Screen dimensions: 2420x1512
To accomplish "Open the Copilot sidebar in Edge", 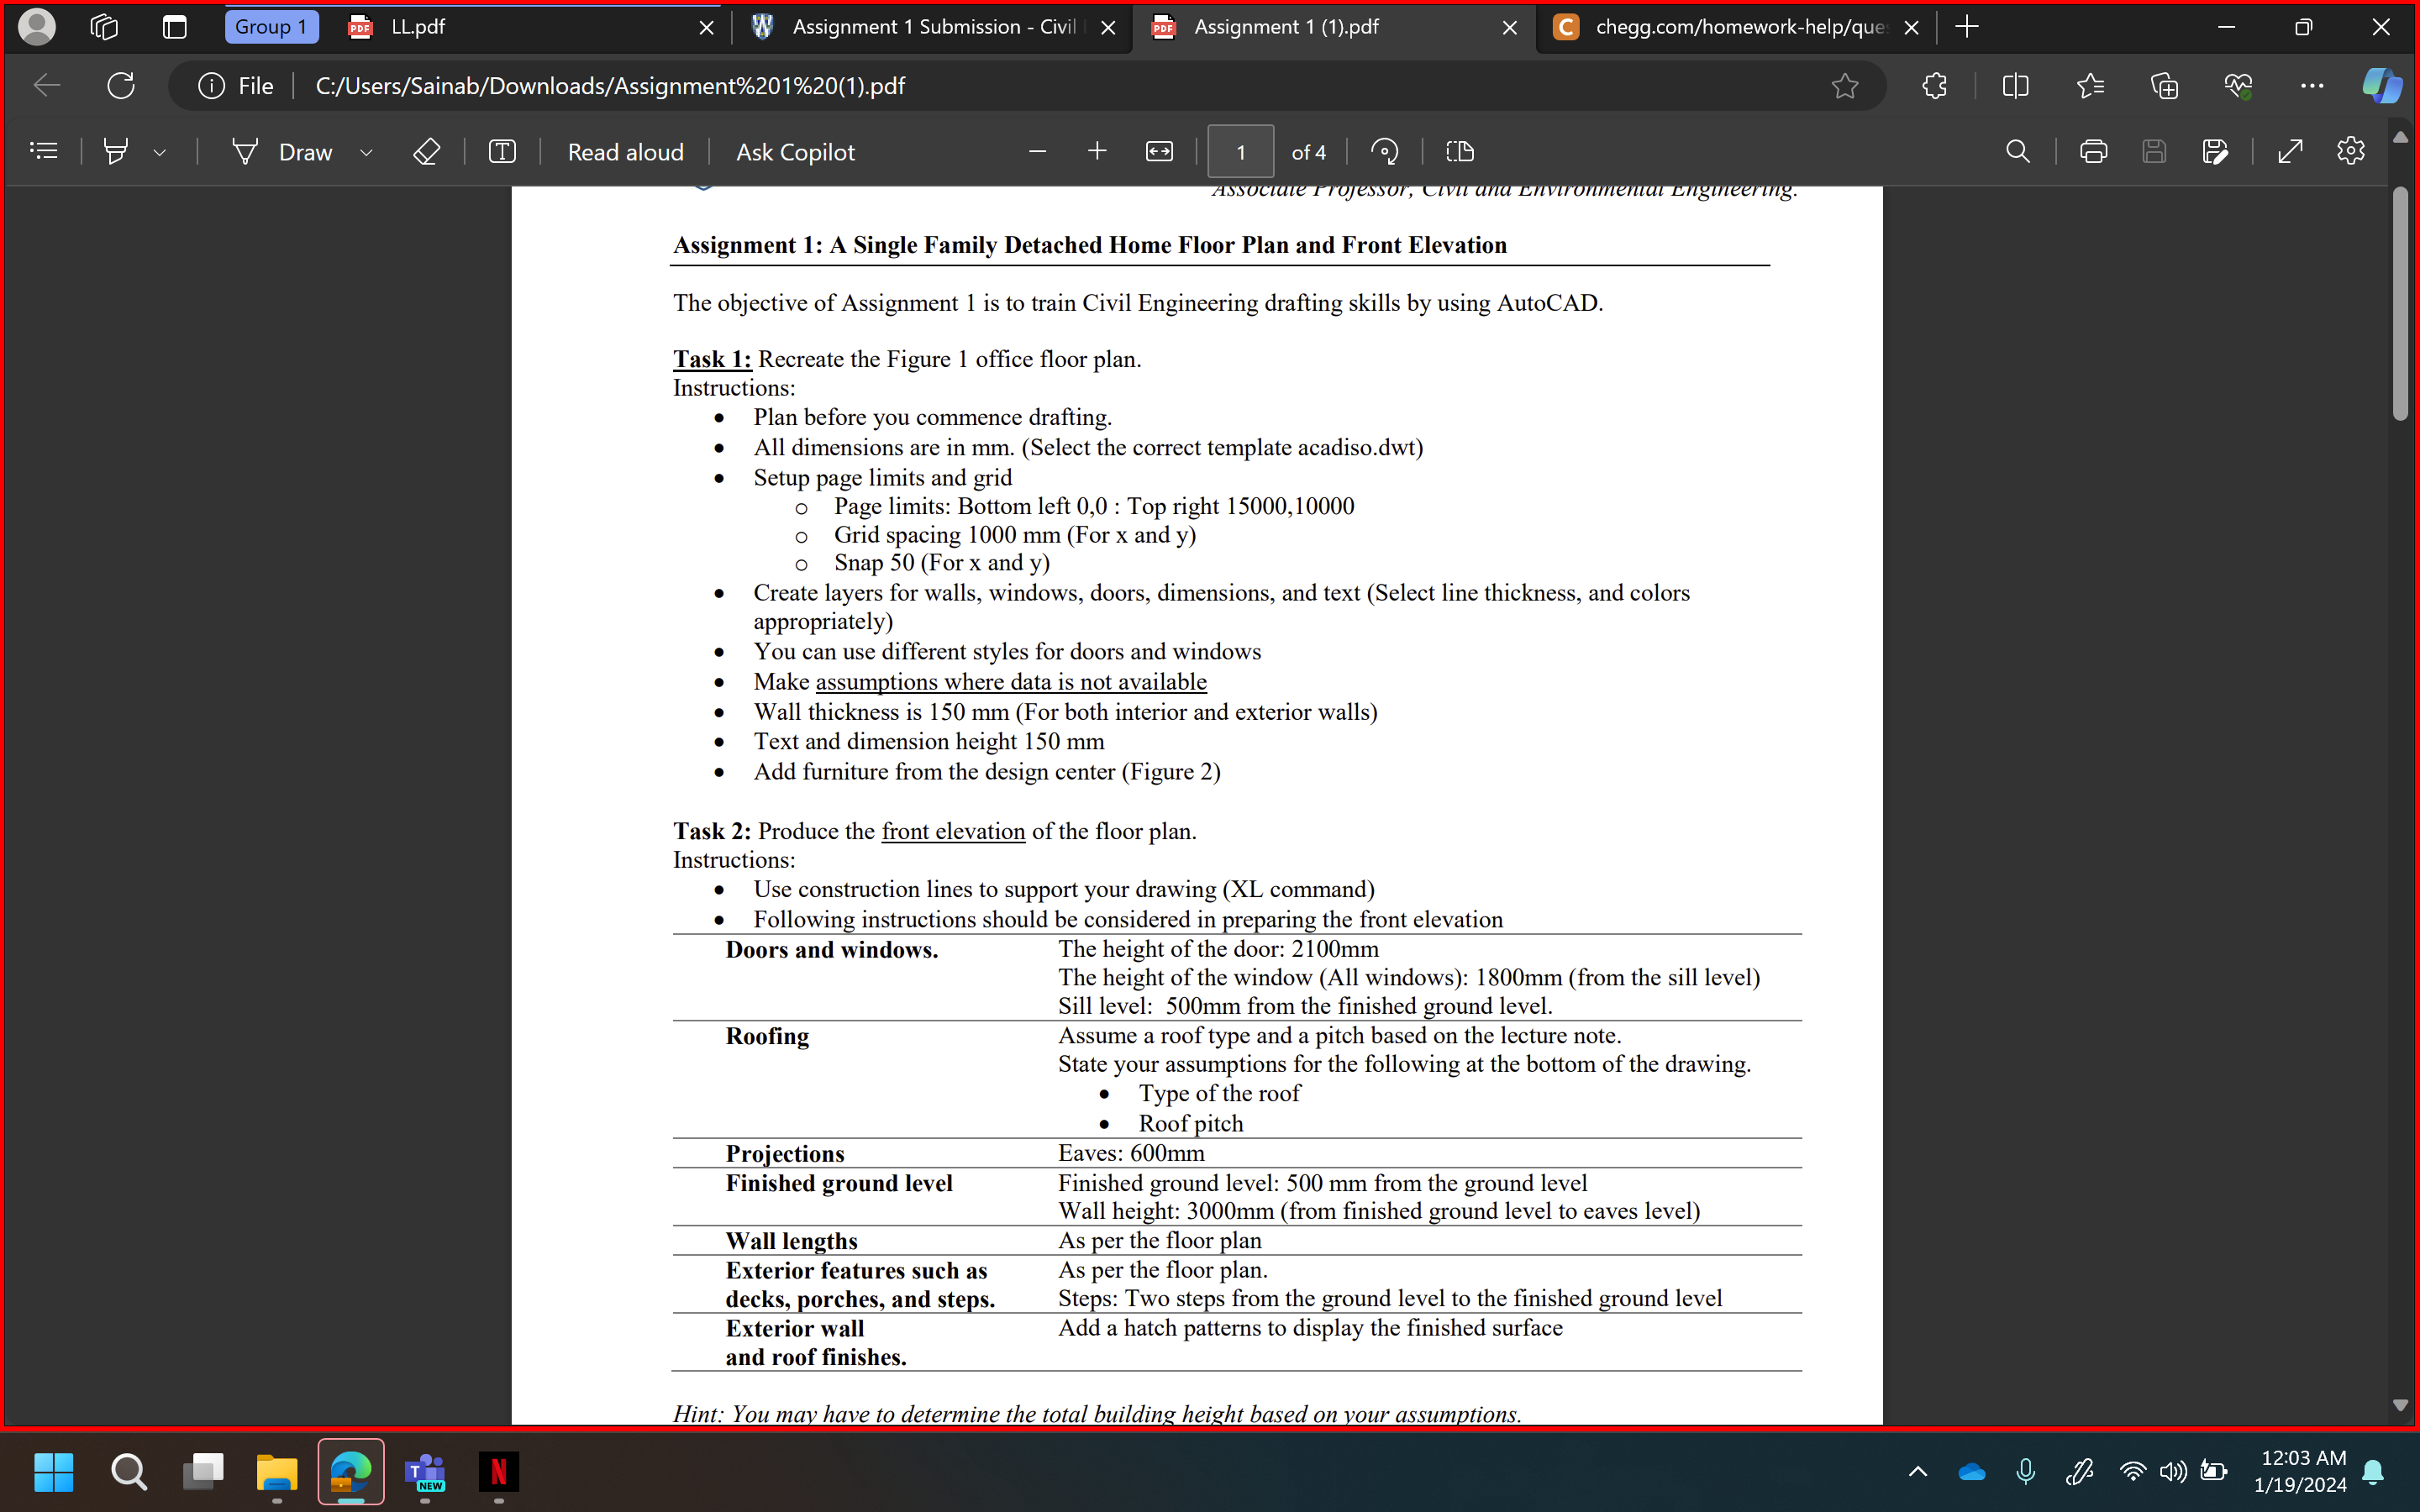I will pyautogui.click(x=2383, y=86).
